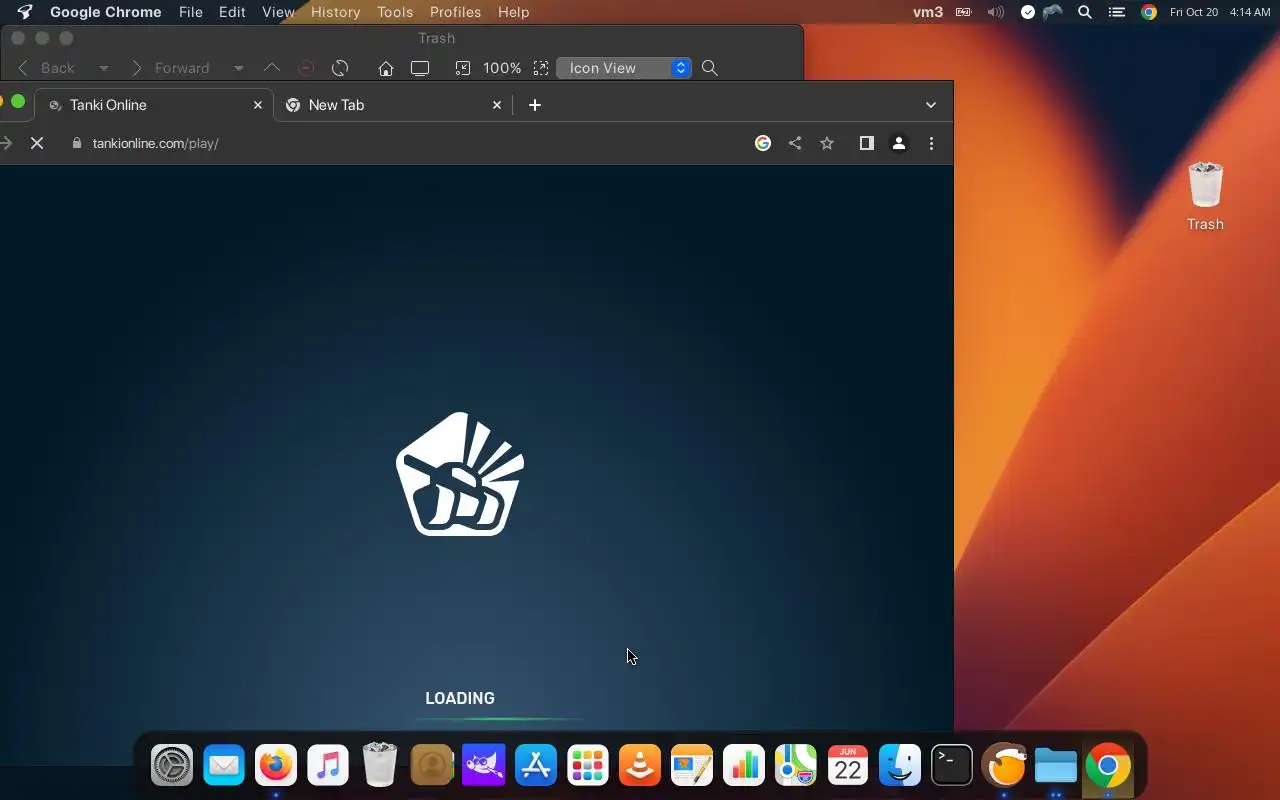Viewport: 1280px width, 800px height.
Task: Stop loading the Tanki Online page
Action: pyautogui.click(x=37, y=143)
